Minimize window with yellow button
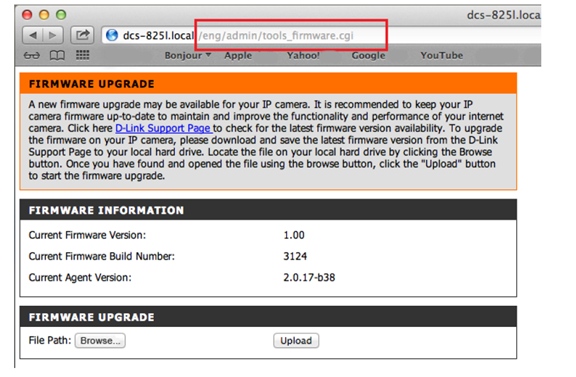Screen dimensions: 576x377 (44, 15)
